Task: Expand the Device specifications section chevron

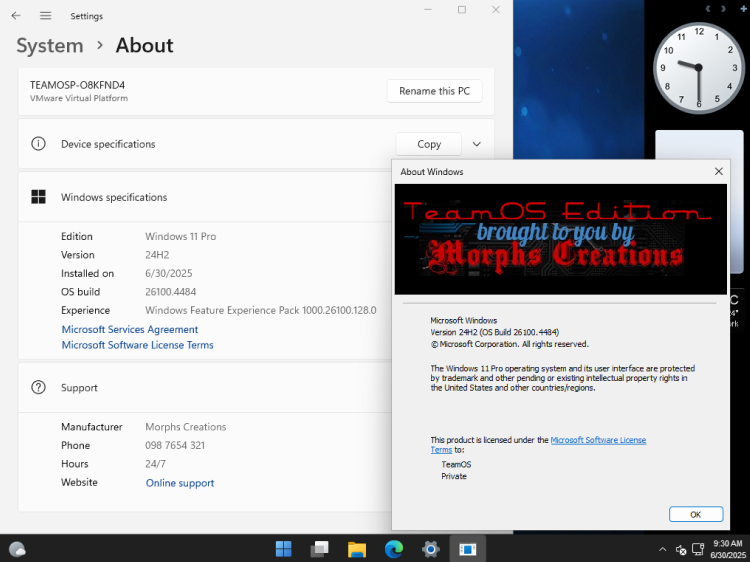Action: click(476, 144)
